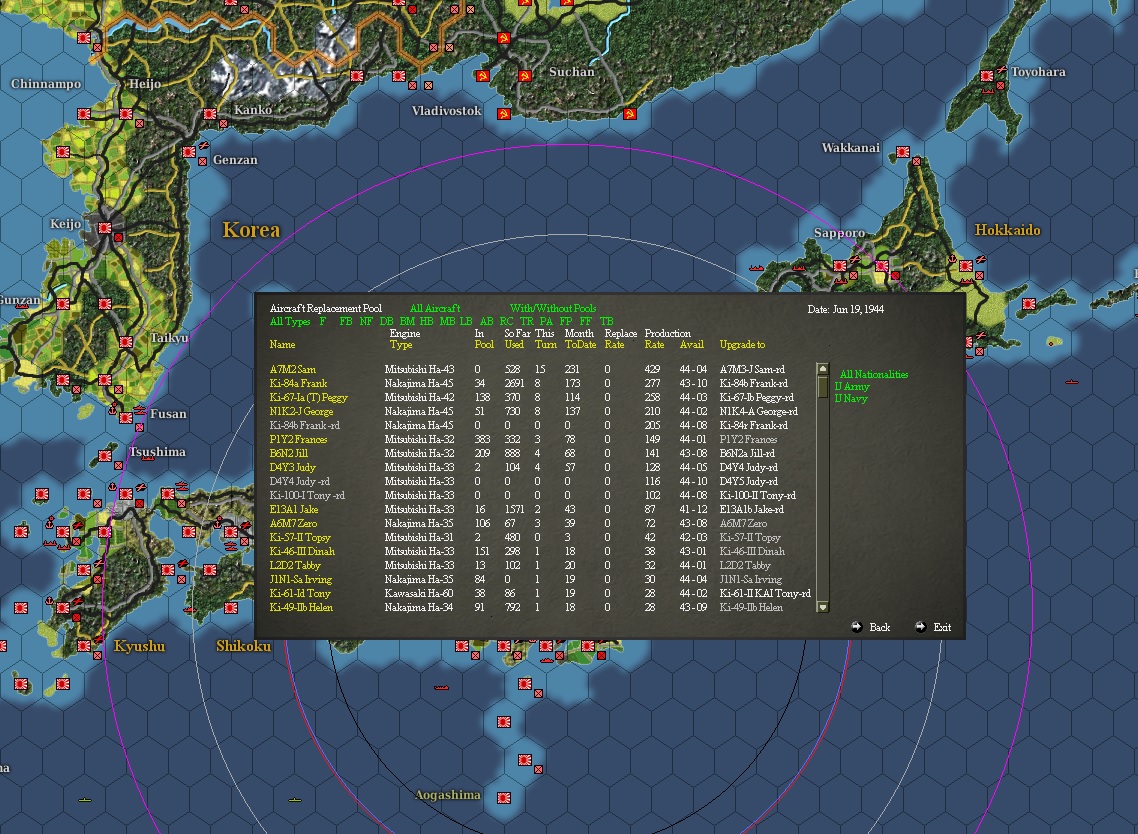
Task: Filter by NF night fighter type
Action: [366, 321]
